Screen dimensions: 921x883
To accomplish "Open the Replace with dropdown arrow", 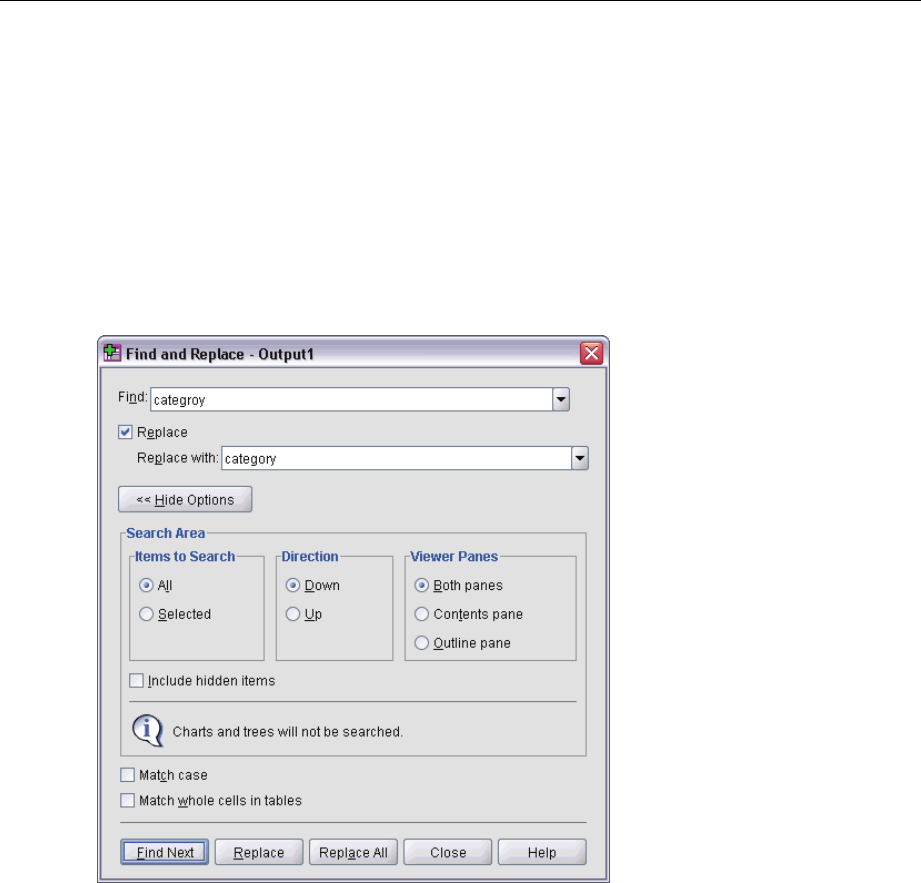I will point(580,458).
